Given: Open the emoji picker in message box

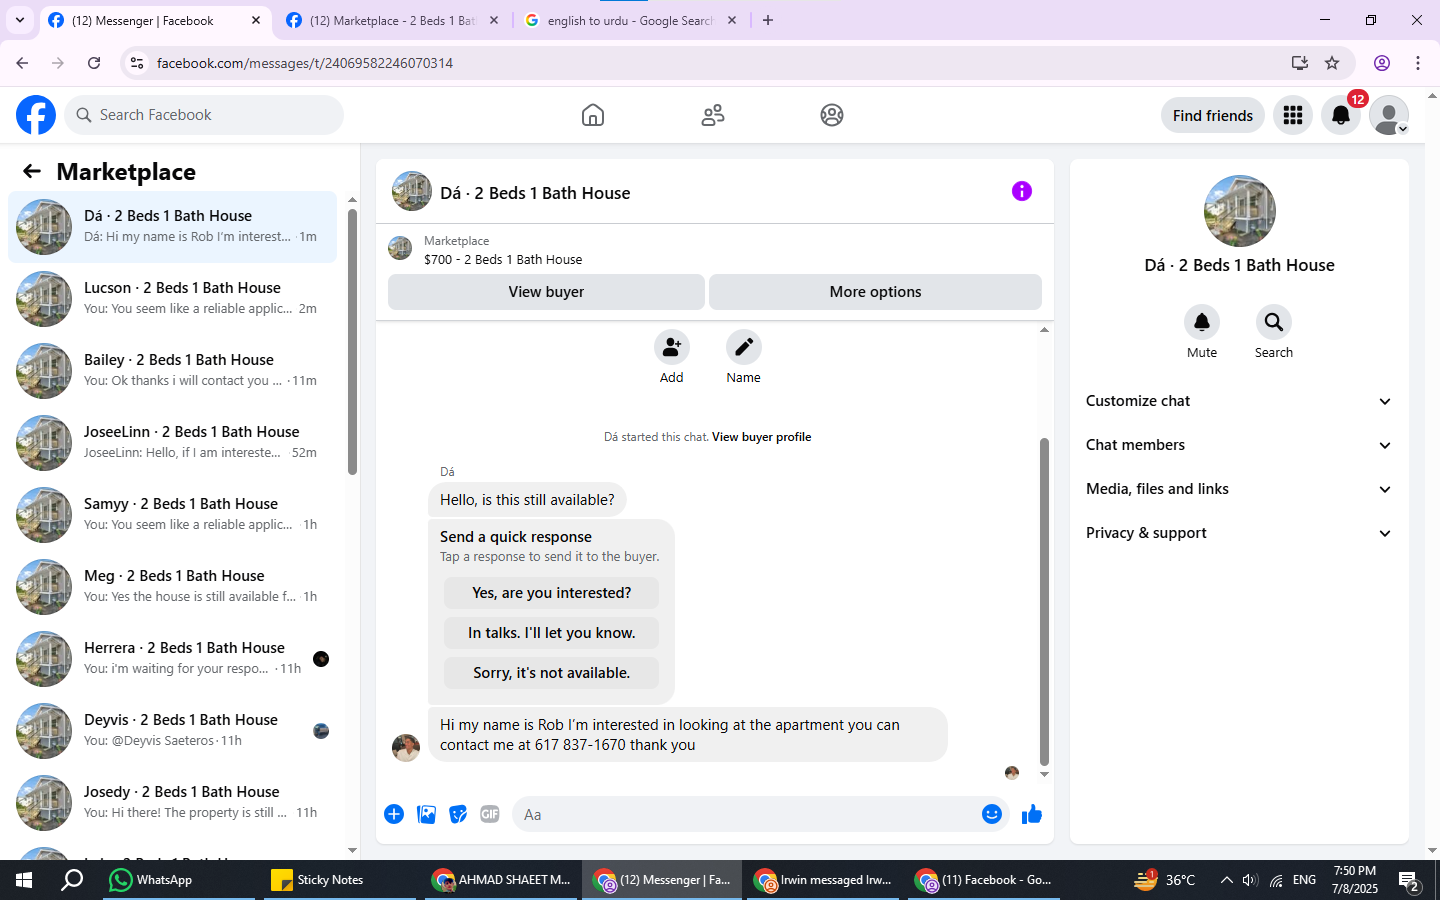Looking at the screenshot, I should (992, 814).
